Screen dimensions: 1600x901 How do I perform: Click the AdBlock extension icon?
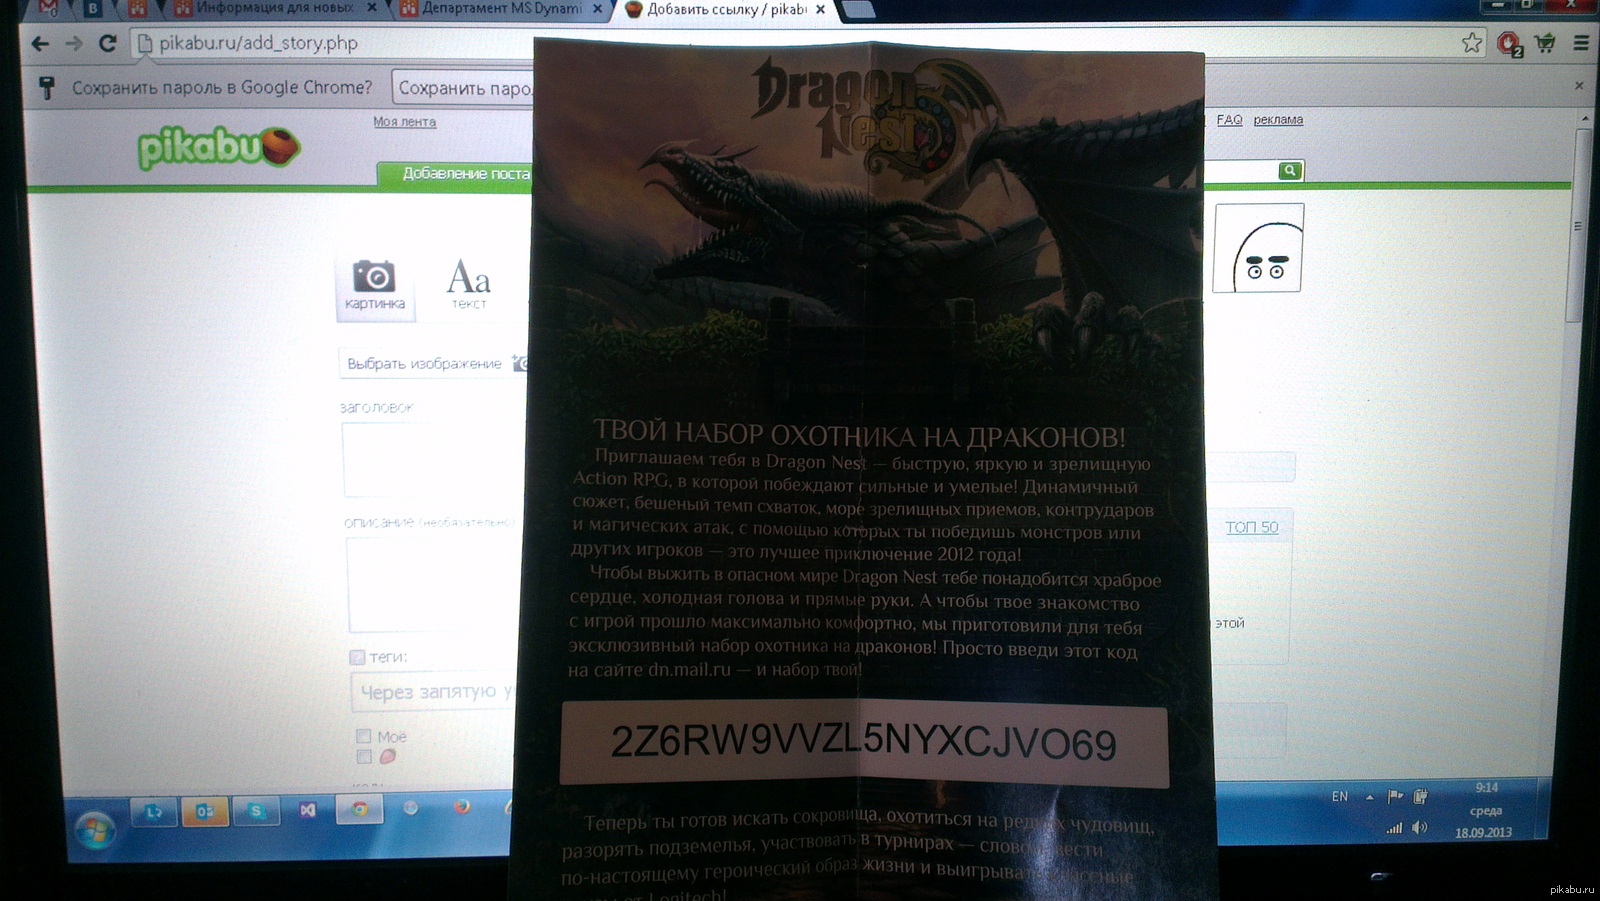point(1508,44)
